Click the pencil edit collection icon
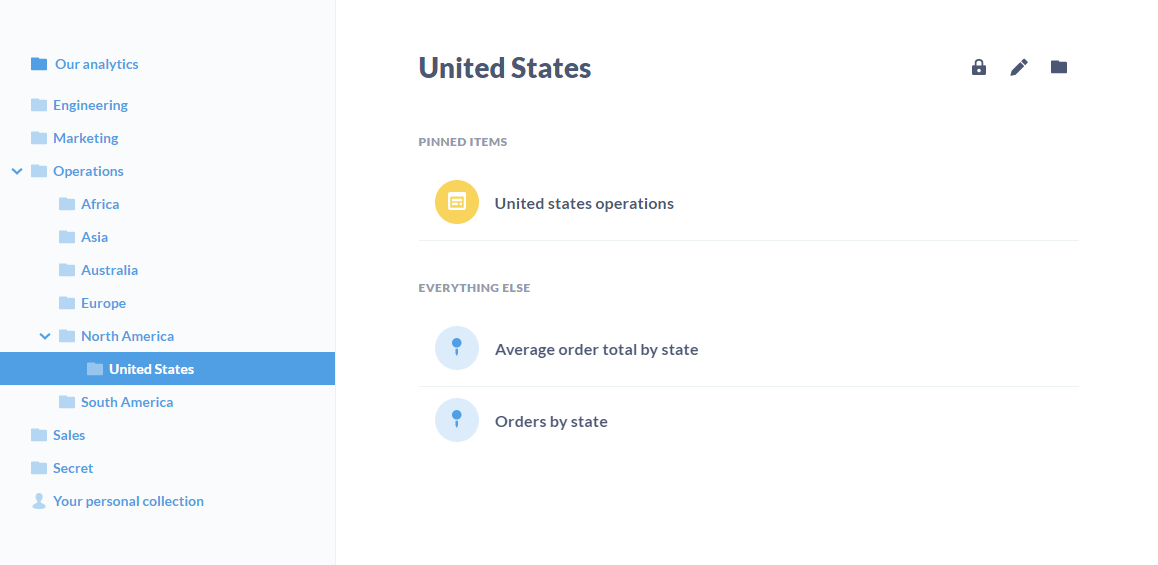 pos(1019,67)
